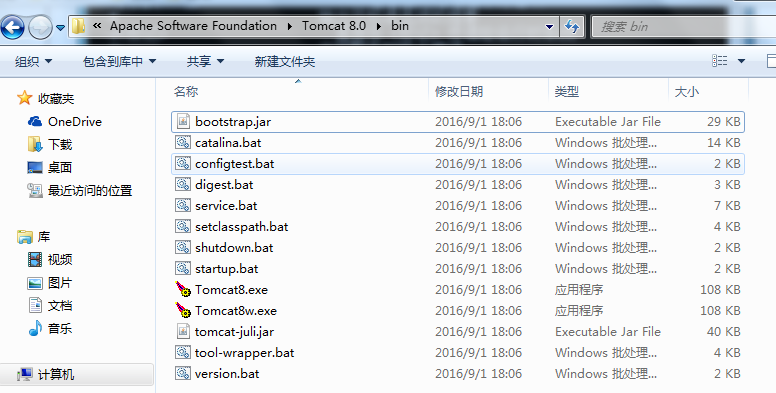Select 收藏夹 star icon in sidebar

click(24, 98)
